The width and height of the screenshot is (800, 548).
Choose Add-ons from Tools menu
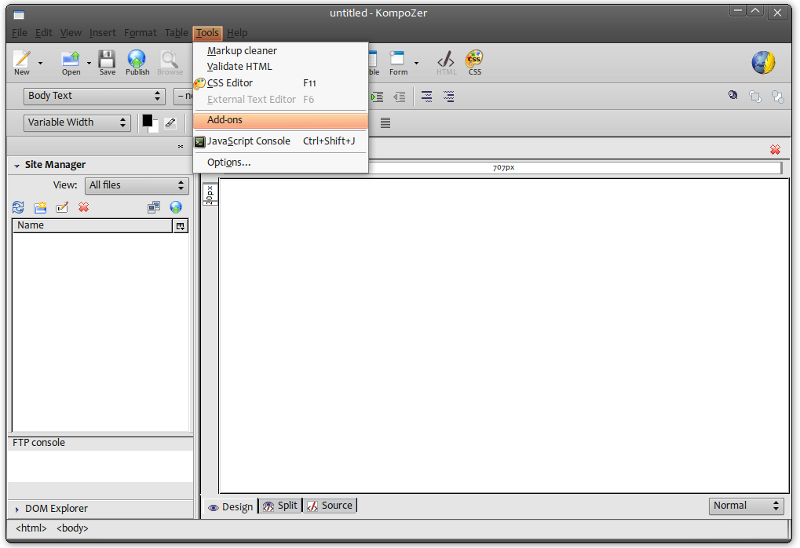click(x=280, y=120)
